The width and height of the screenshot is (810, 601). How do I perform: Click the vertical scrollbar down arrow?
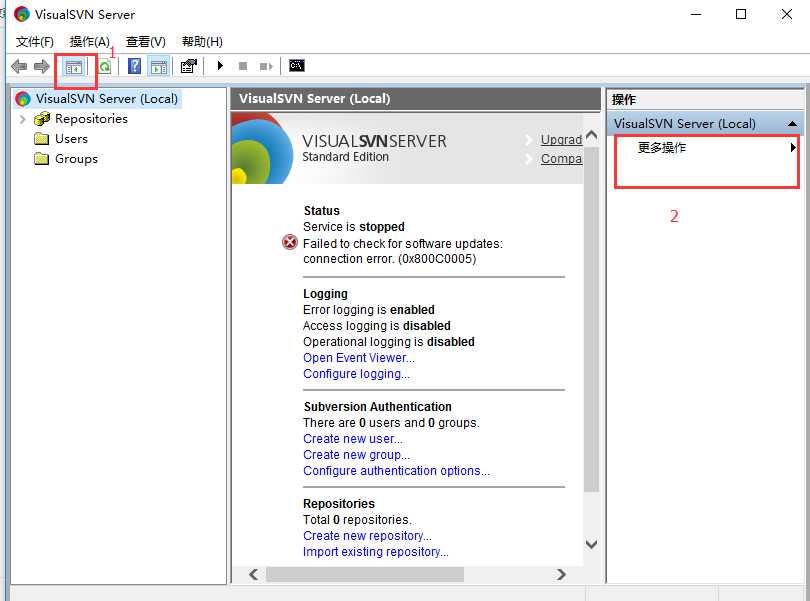[x=591, y=544]
